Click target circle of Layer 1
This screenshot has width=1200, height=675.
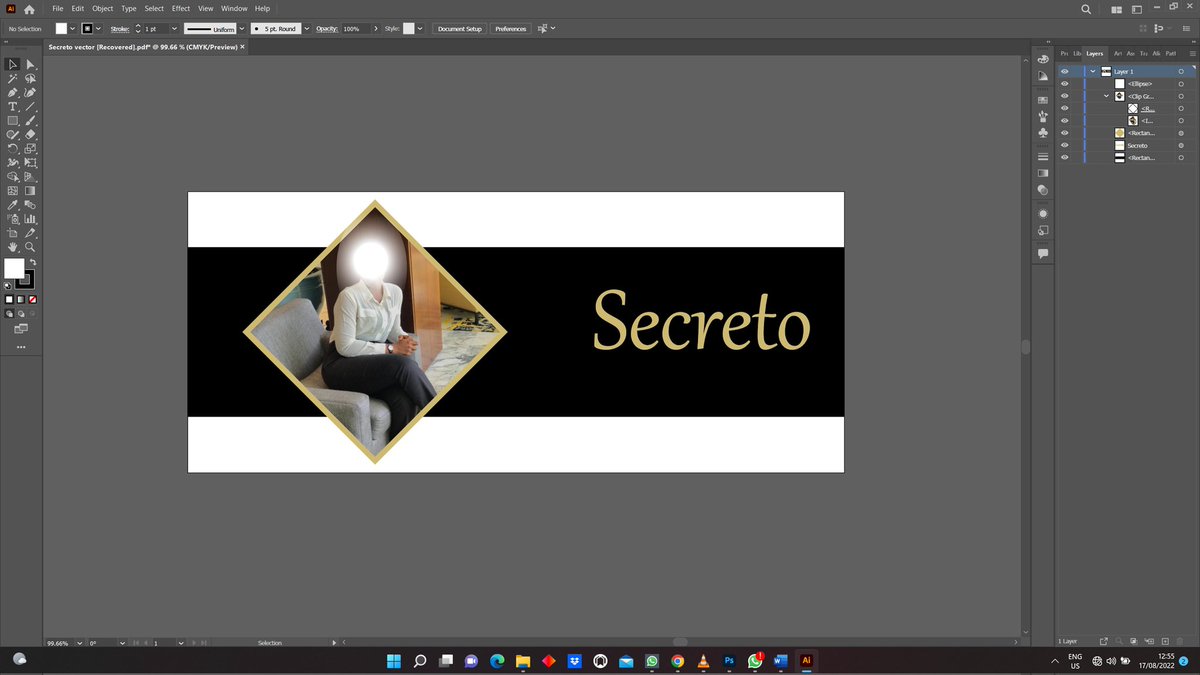pyautogui.click(x=1181, y=72)
